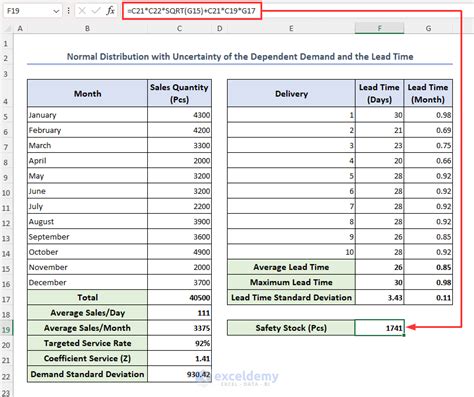This screenshot has height=397, width=474.
Task: Click the Average Sales/Day label
Action: click(x=87, y=313)
